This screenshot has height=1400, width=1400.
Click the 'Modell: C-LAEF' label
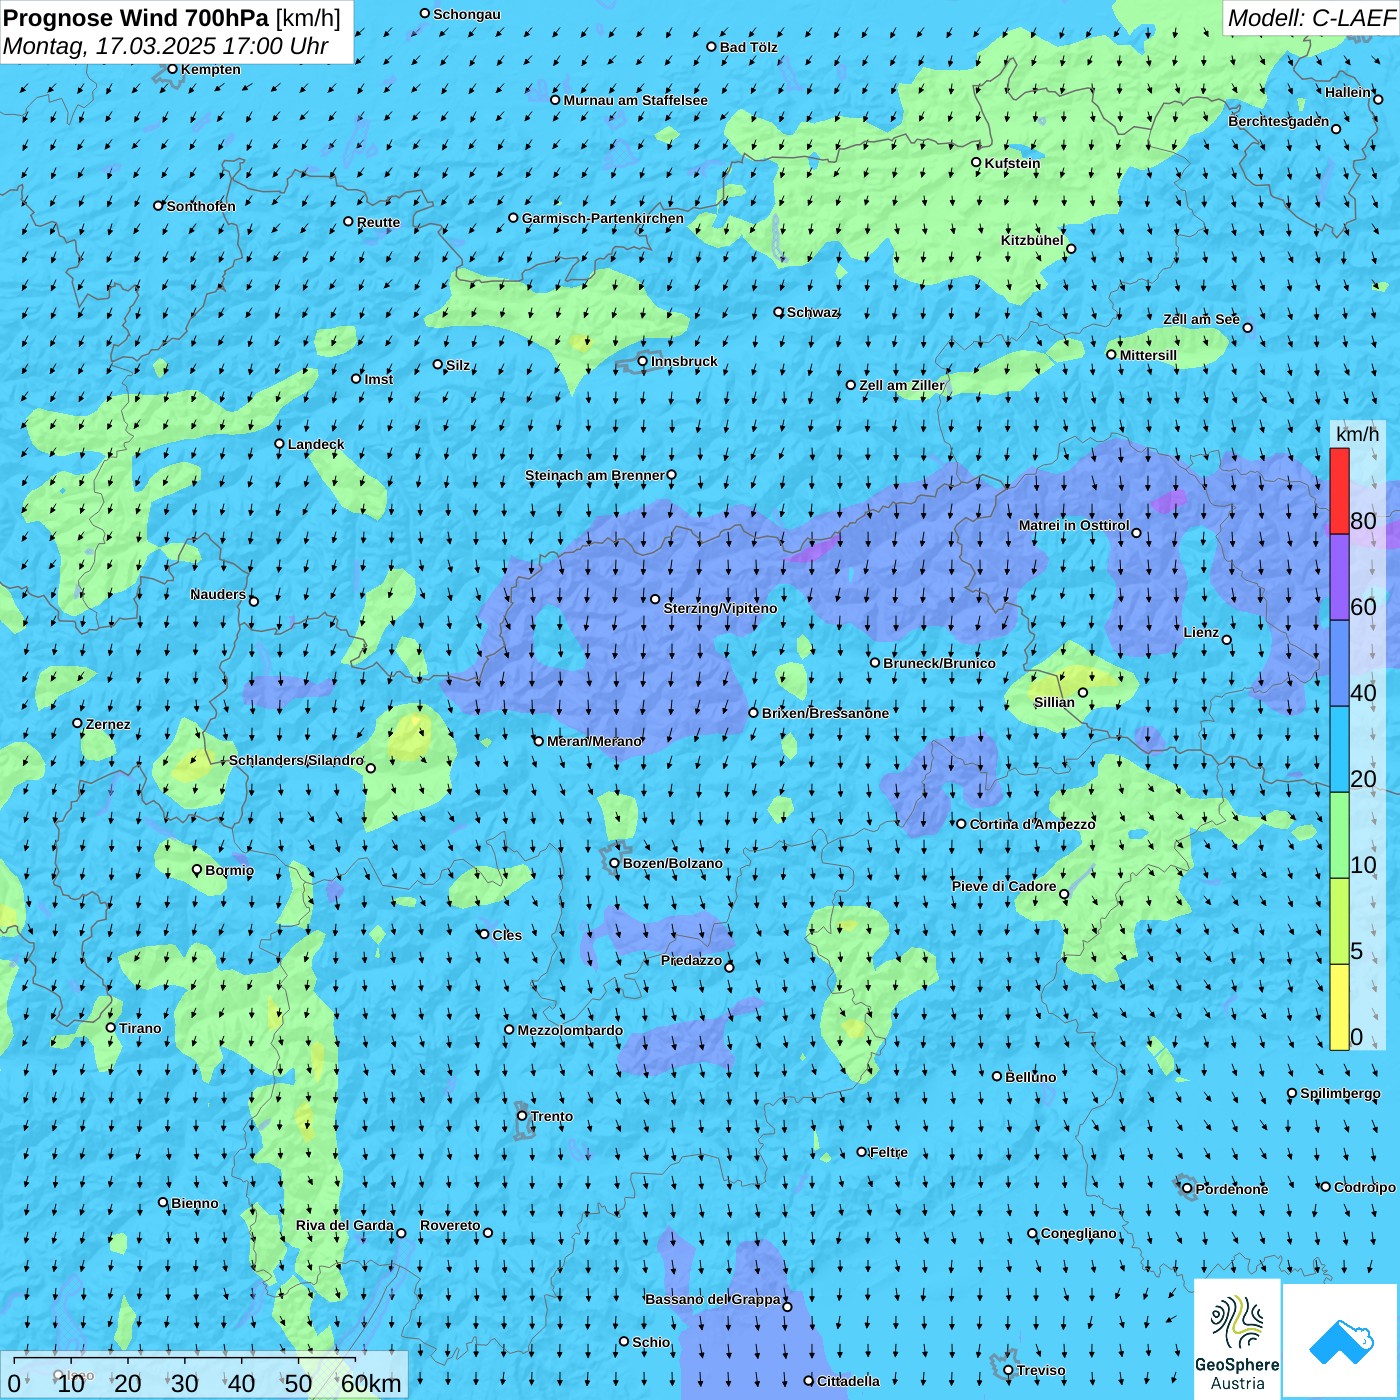pyautogui.click(x=1311, y=18)
